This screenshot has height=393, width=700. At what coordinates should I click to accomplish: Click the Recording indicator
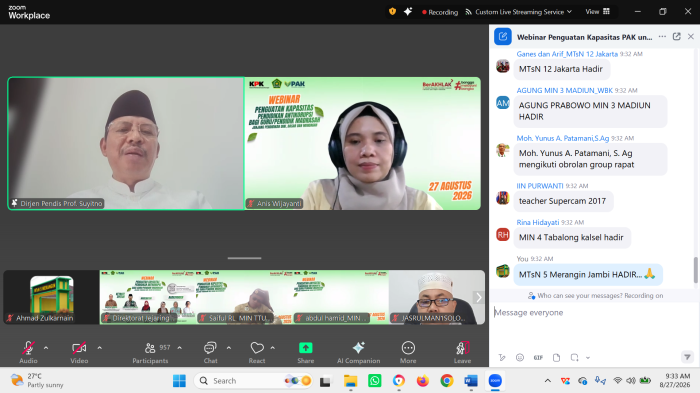(x=440, y=12)
